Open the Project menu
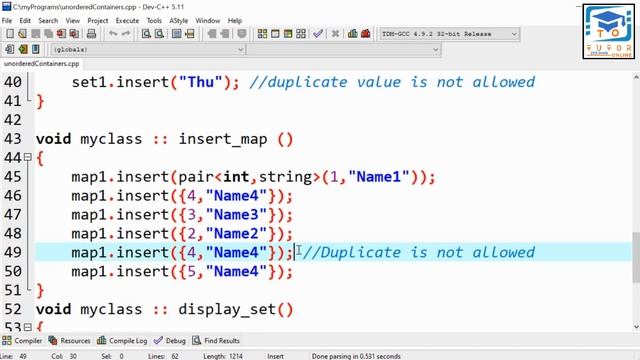Viewport: 640px width, 360px height. [98, 20]
